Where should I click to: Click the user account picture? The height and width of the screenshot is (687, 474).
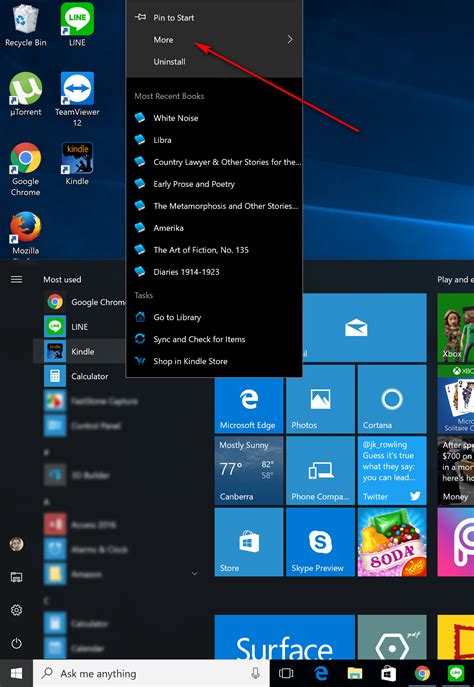coord(16,544)
